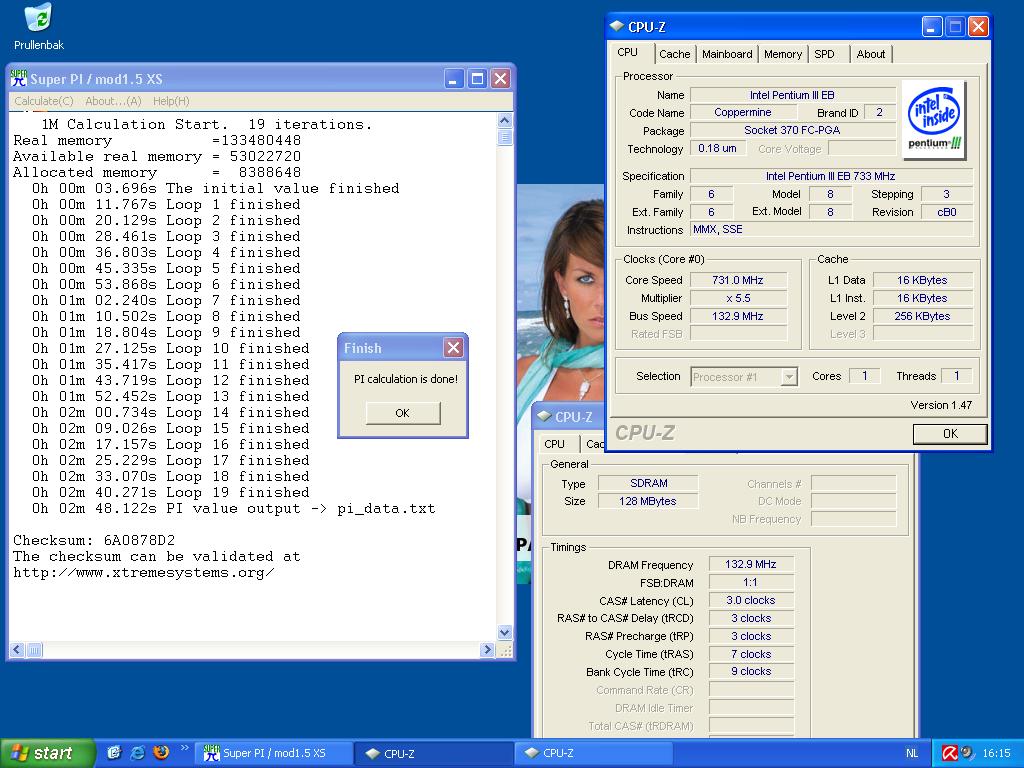Switch to Super PI taskbar button

pyautogui.click(x=275, y=753)
